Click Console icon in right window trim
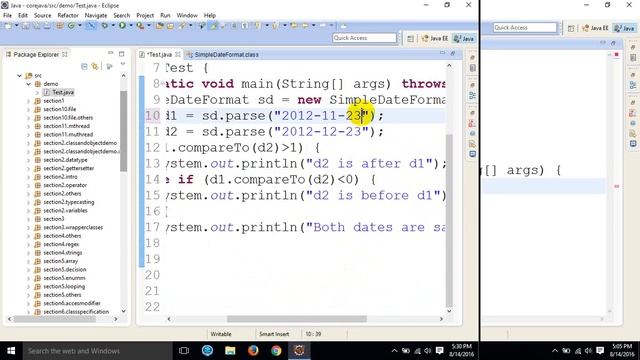This screenshot has width=640, height=360. click(633, 144)
